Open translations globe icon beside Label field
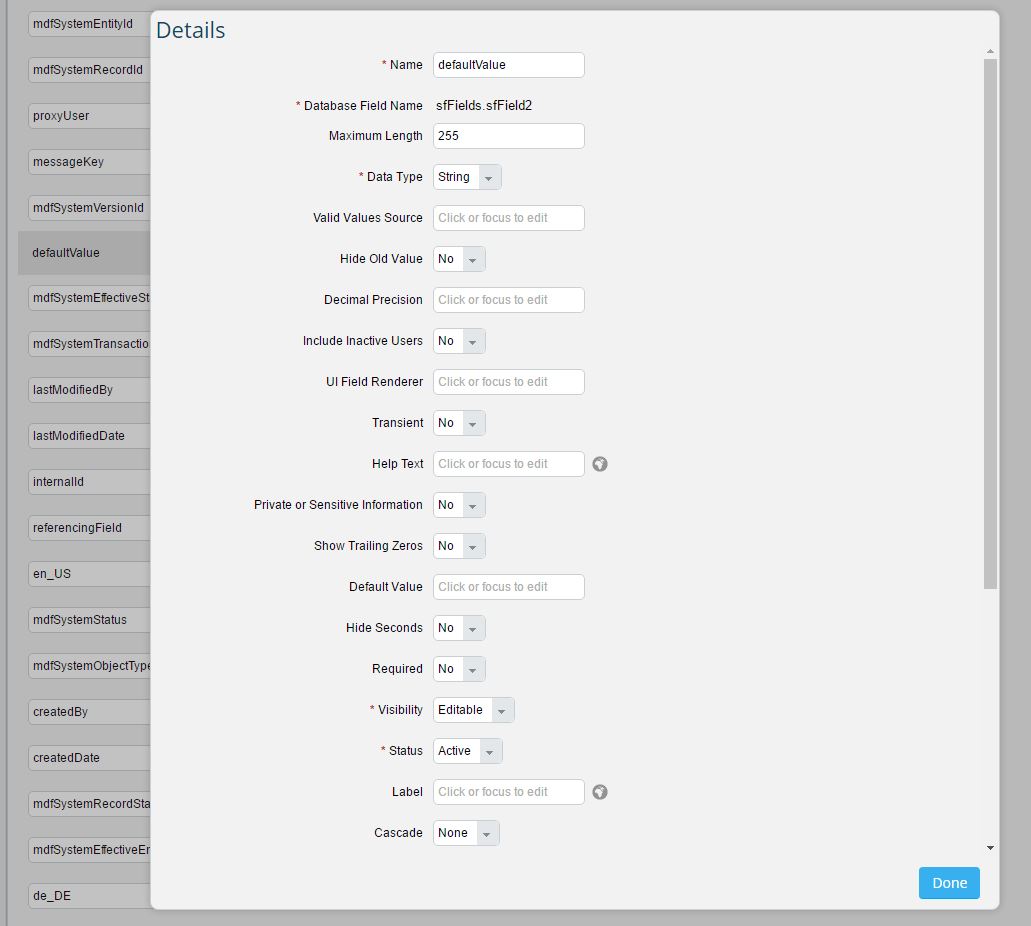 600,792
